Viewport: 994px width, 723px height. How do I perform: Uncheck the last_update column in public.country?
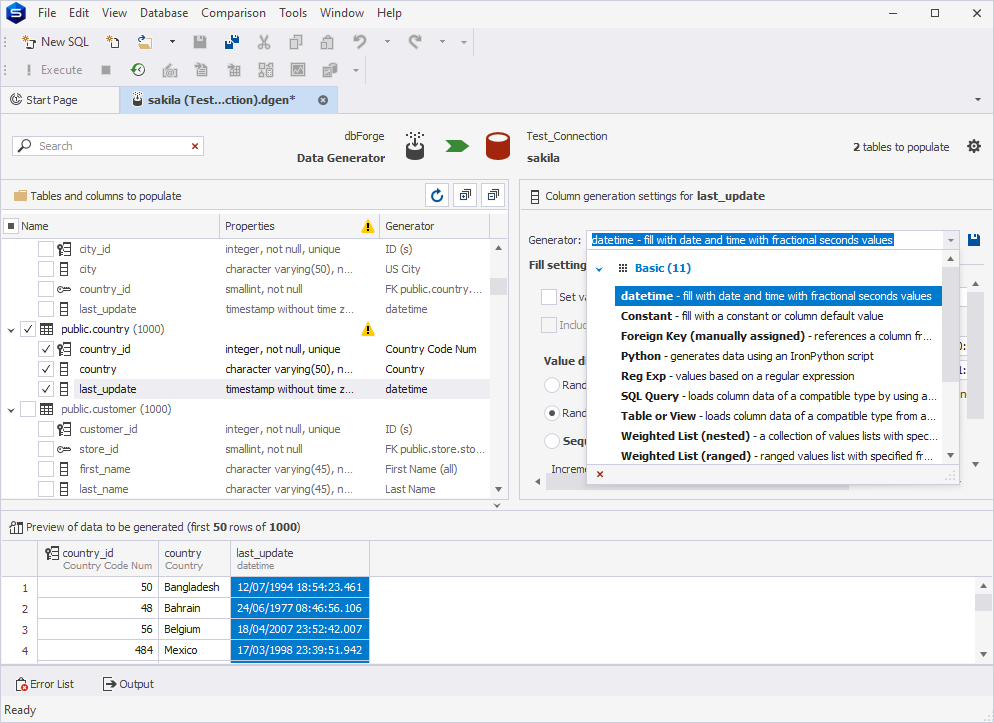click(46, 389)
